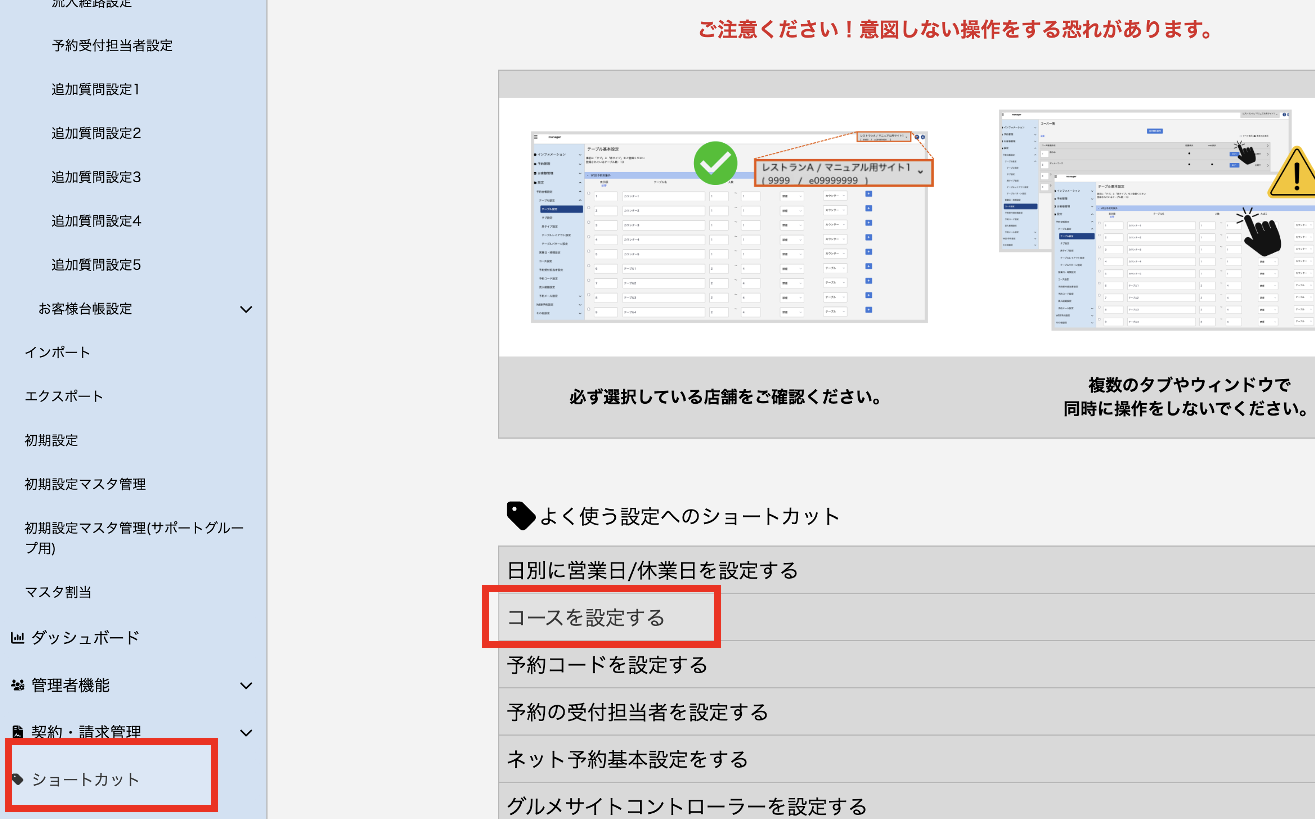Viewport: 1315px width, 819px height.
Task: Open 追加質問設定3 in the sidebar
Action: 96,177
